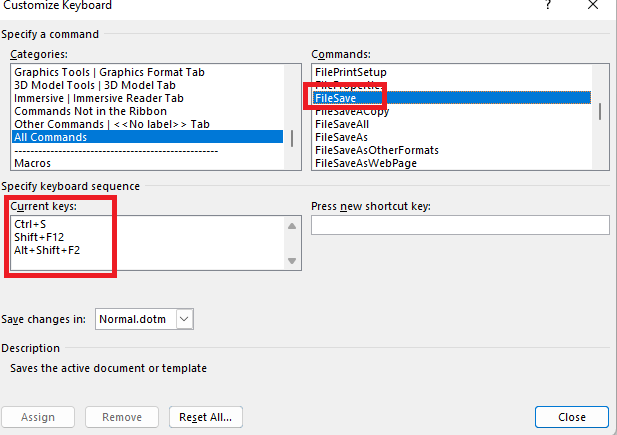Click the Commands list scrollbar thumb
This screenshot has height=435, width=617.
[600, 111]
